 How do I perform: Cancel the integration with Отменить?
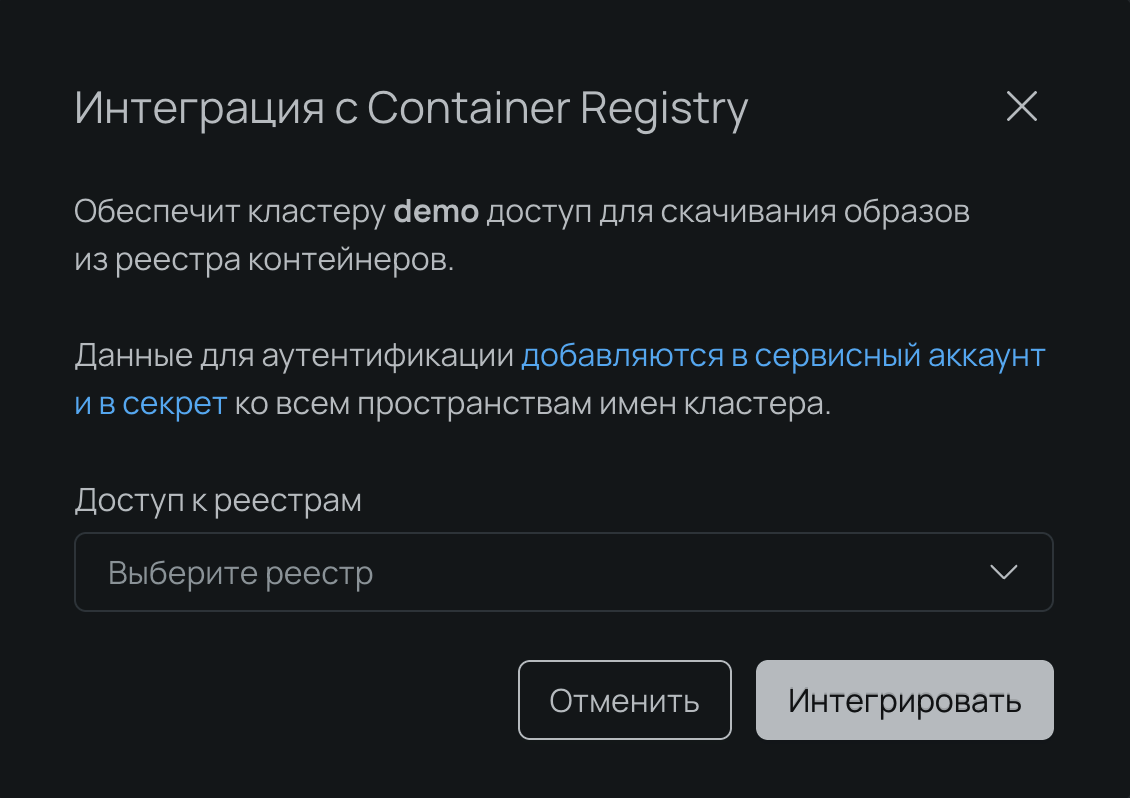624,700
